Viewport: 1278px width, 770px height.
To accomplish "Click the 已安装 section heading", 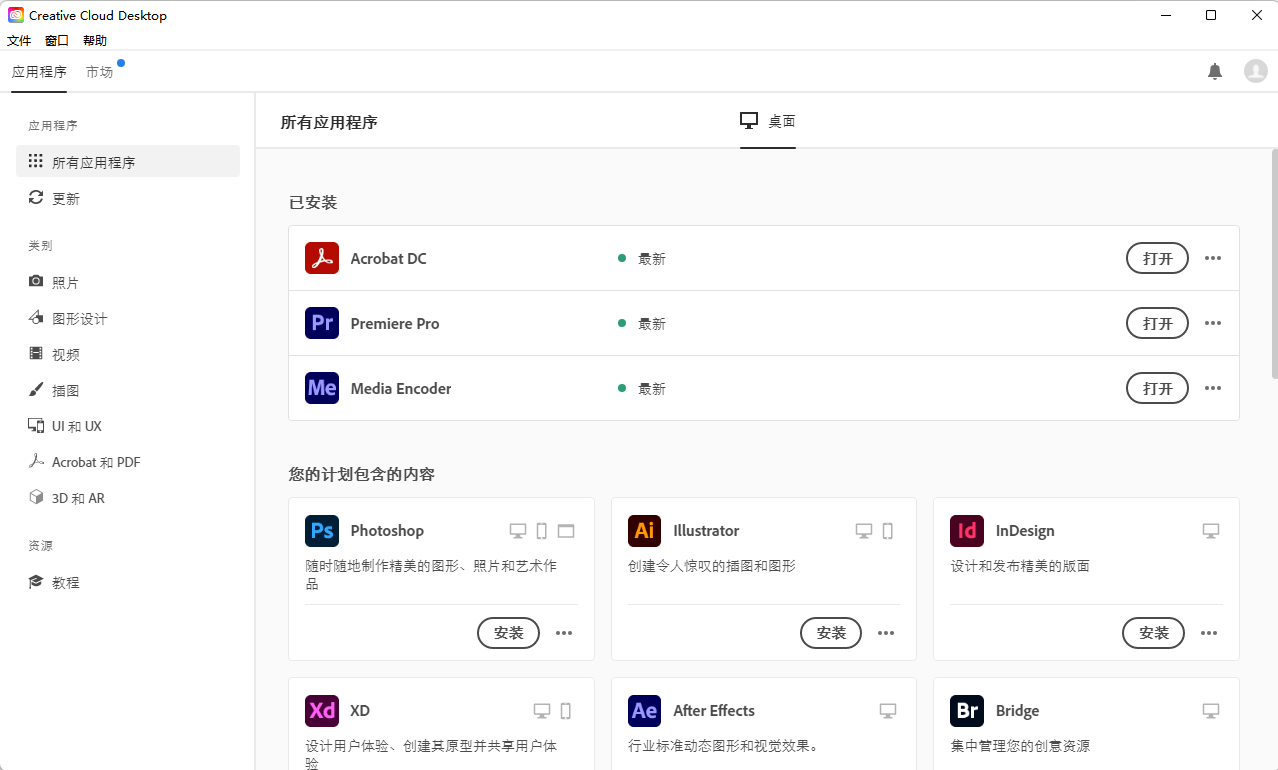I will pos(313,203).
